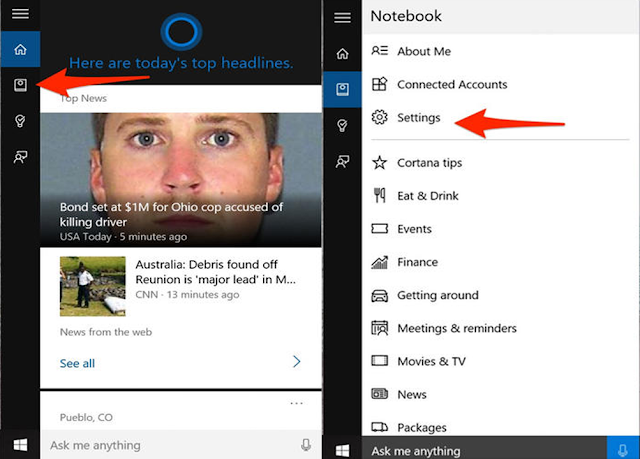Click Meetings & reminders calendar icon
Viewport: 640px width, 459px height.
(x=379, y=328)
